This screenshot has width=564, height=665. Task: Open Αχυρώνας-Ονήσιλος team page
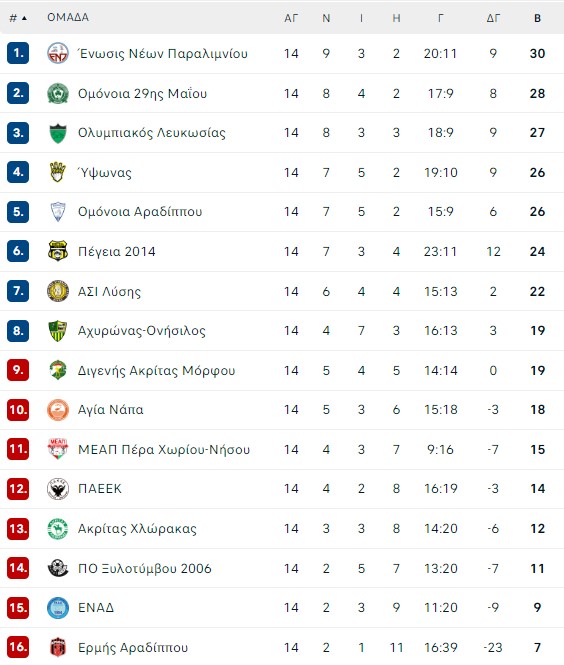click(x=142, y=331)
